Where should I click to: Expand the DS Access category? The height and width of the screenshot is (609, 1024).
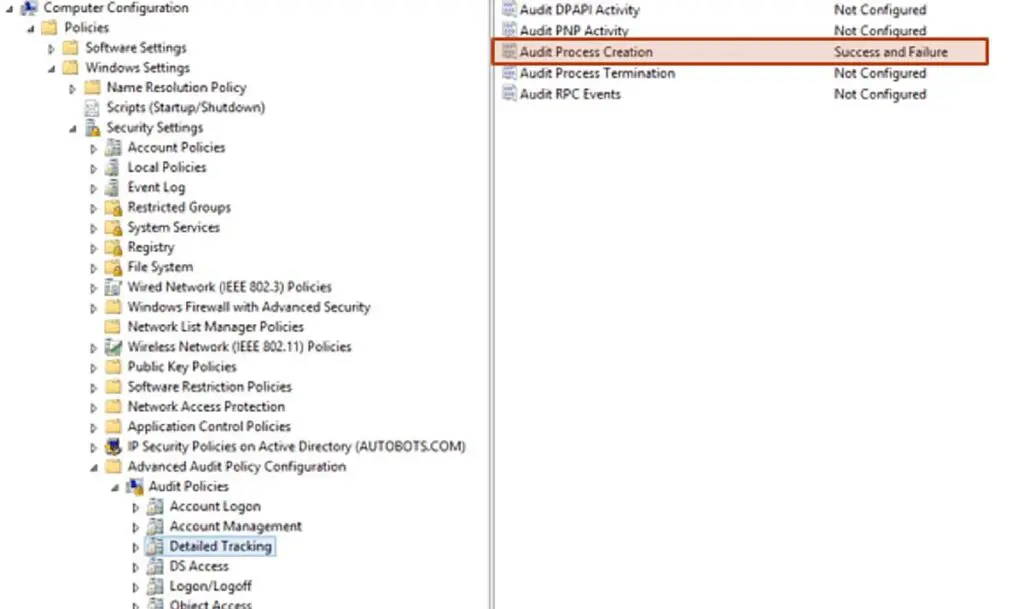coord(137,566)
